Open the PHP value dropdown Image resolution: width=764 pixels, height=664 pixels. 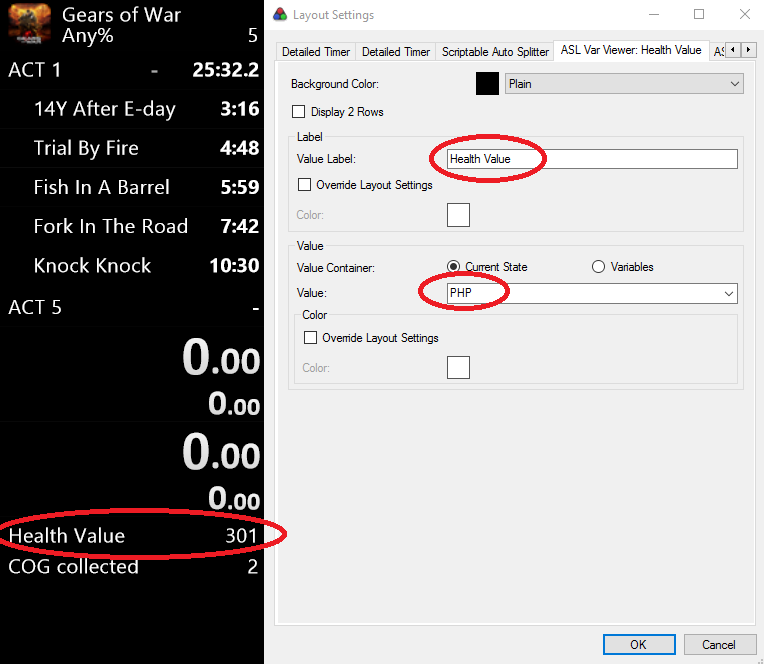[592, 293]
